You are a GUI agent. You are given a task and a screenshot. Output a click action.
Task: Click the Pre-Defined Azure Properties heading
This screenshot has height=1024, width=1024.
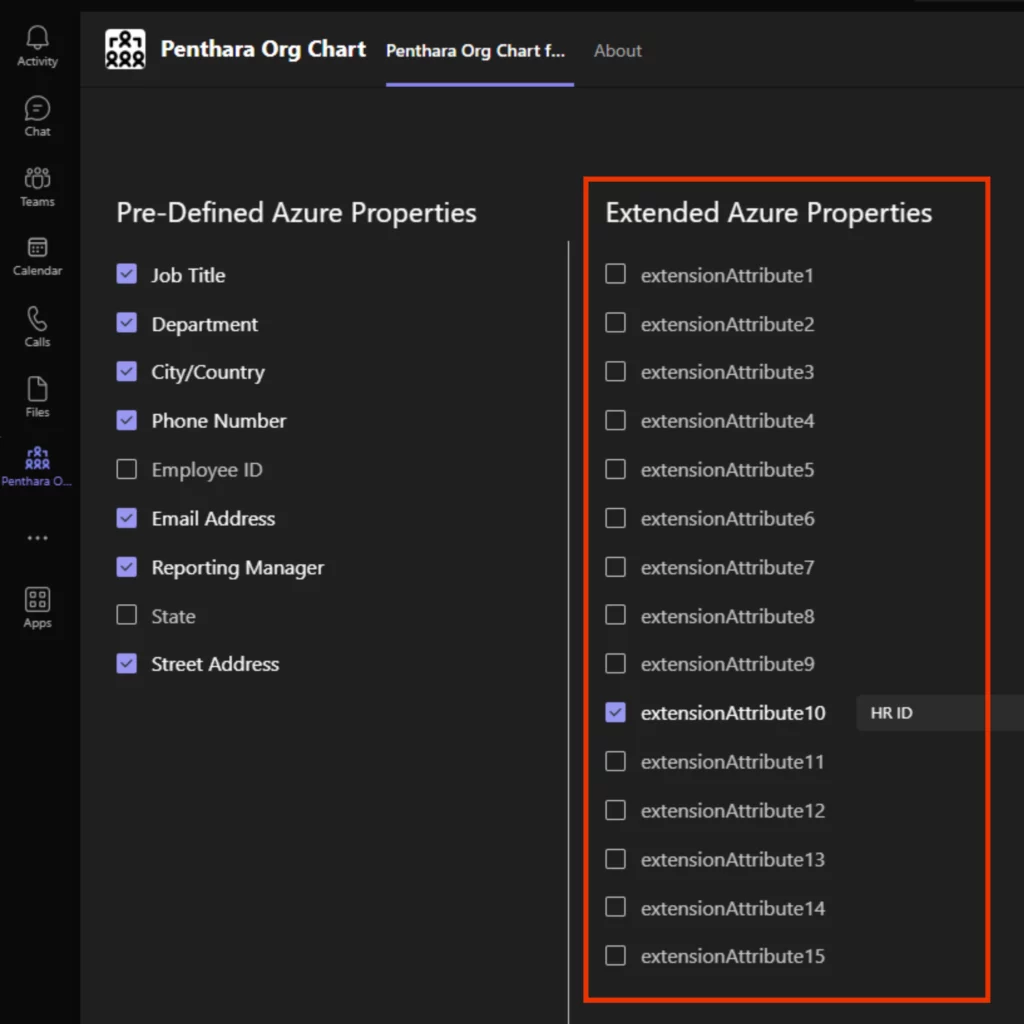(296, 213)
